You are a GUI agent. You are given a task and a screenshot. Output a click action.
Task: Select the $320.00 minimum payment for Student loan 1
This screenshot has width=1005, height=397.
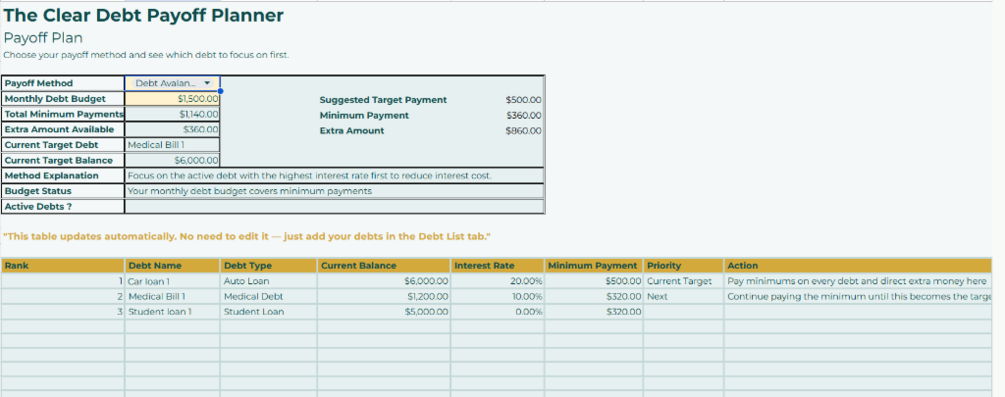[594, 312]
